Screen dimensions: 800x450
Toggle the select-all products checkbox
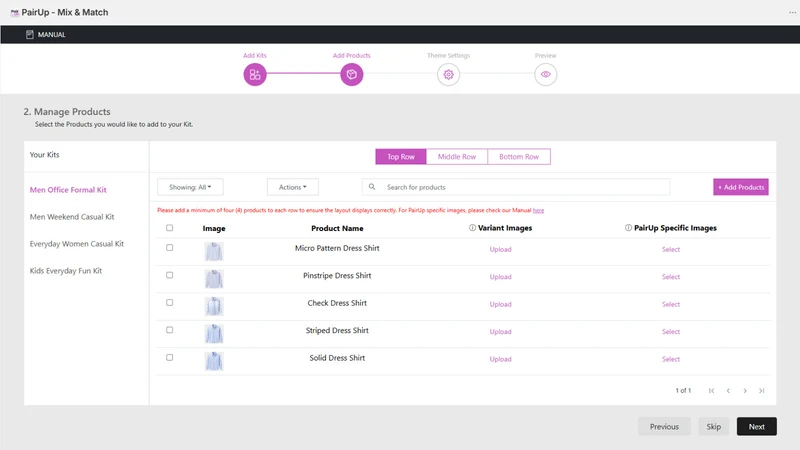pos(169,228)
